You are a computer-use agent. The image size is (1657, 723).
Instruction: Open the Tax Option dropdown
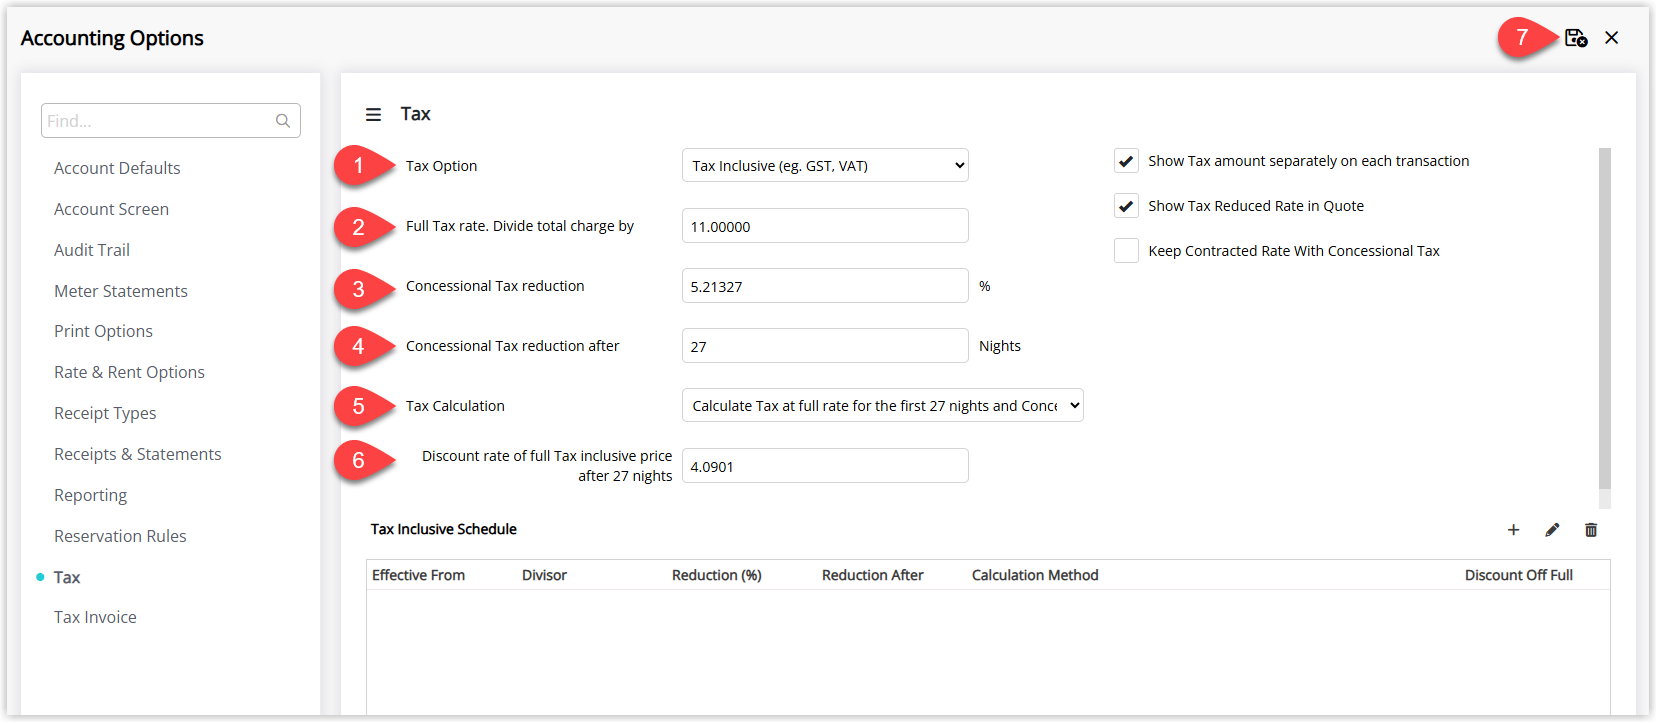pos(825,166)
